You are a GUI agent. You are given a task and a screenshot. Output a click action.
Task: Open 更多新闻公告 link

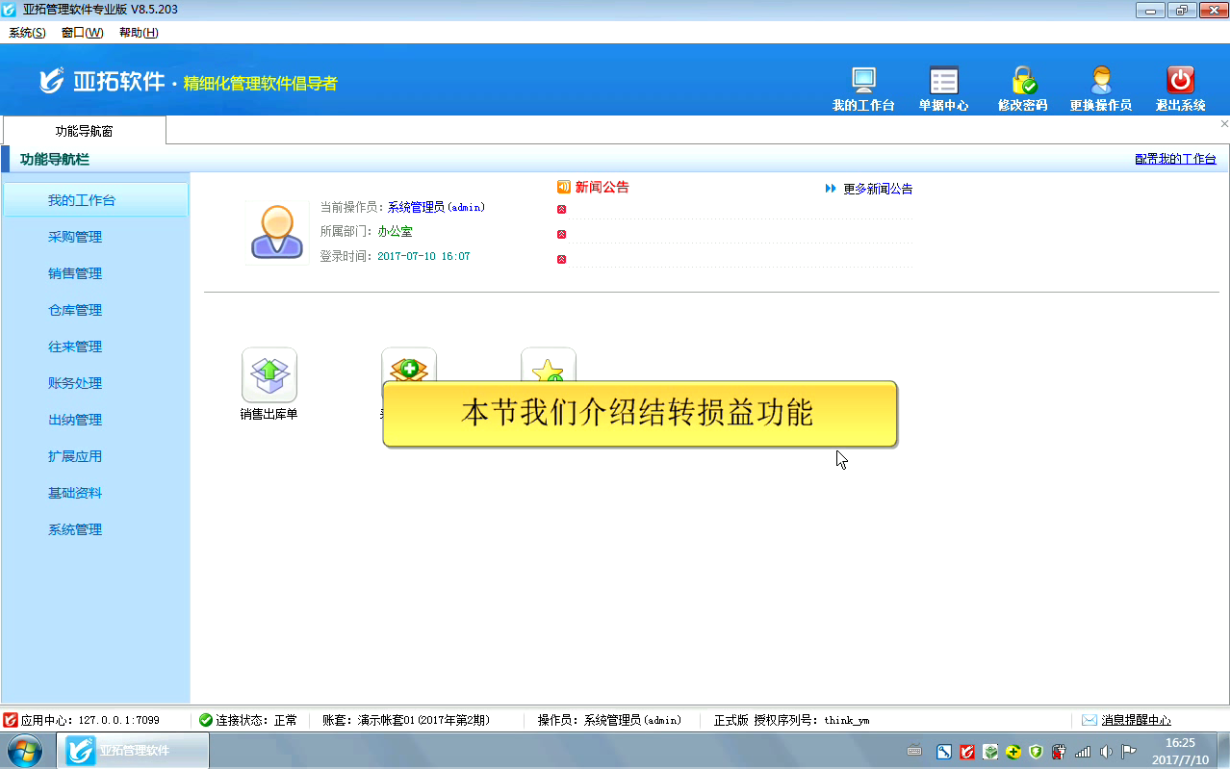point(877,189)
